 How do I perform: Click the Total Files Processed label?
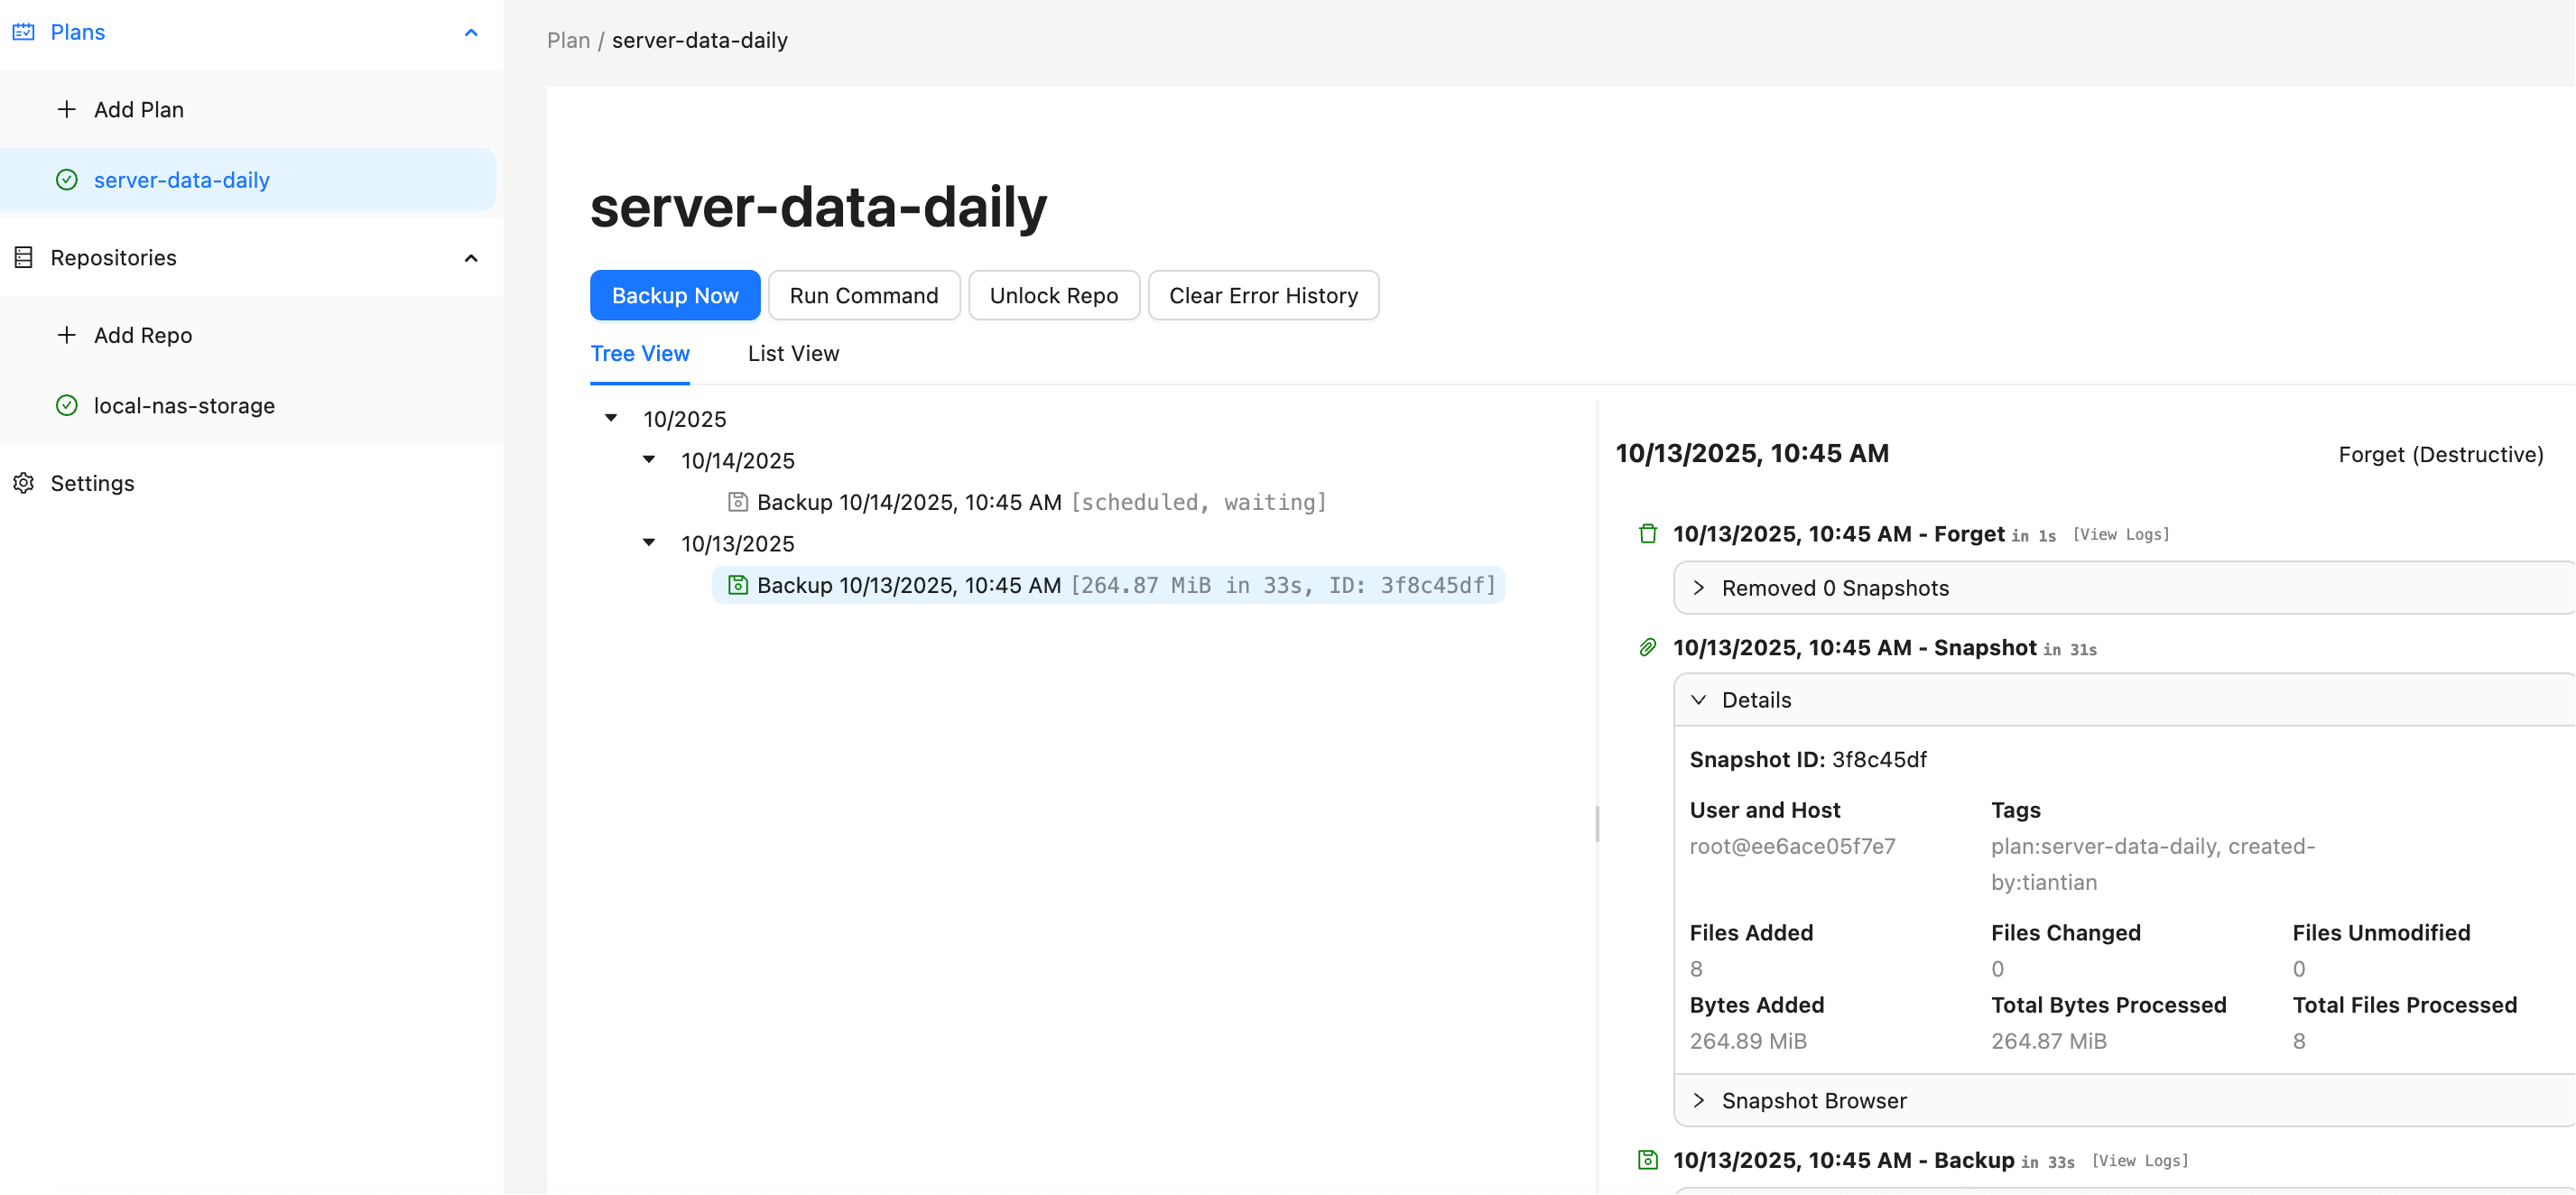[x=2404, y=1005]
